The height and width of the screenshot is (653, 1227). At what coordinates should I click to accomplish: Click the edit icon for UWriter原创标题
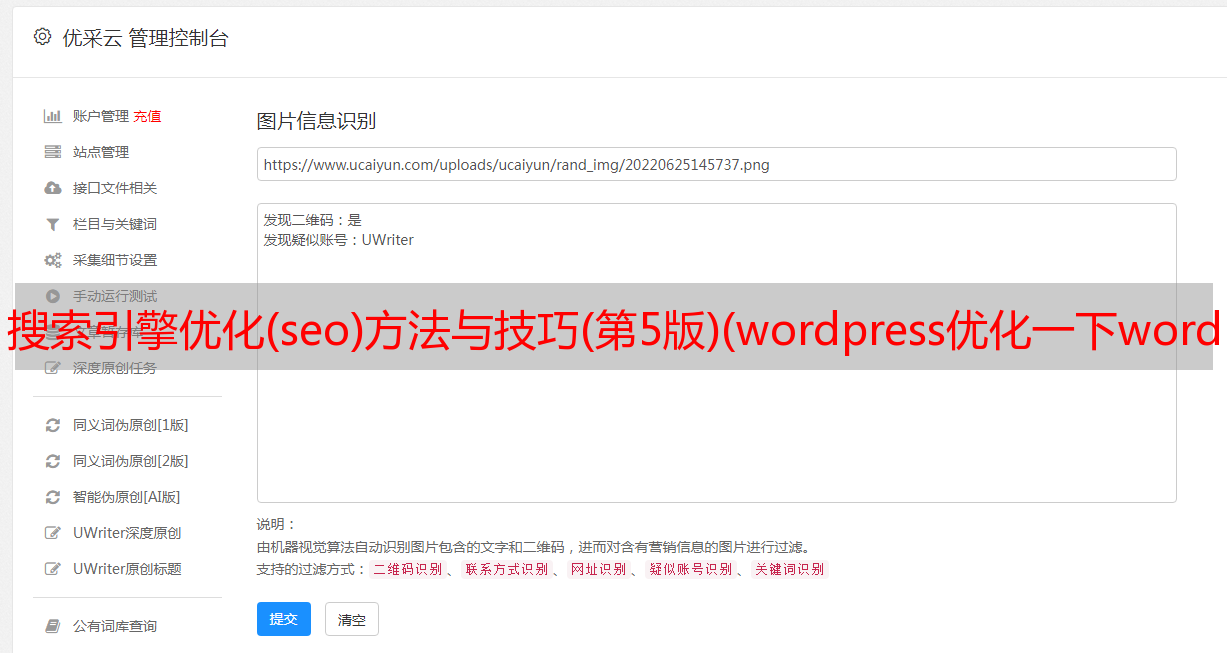53,569
